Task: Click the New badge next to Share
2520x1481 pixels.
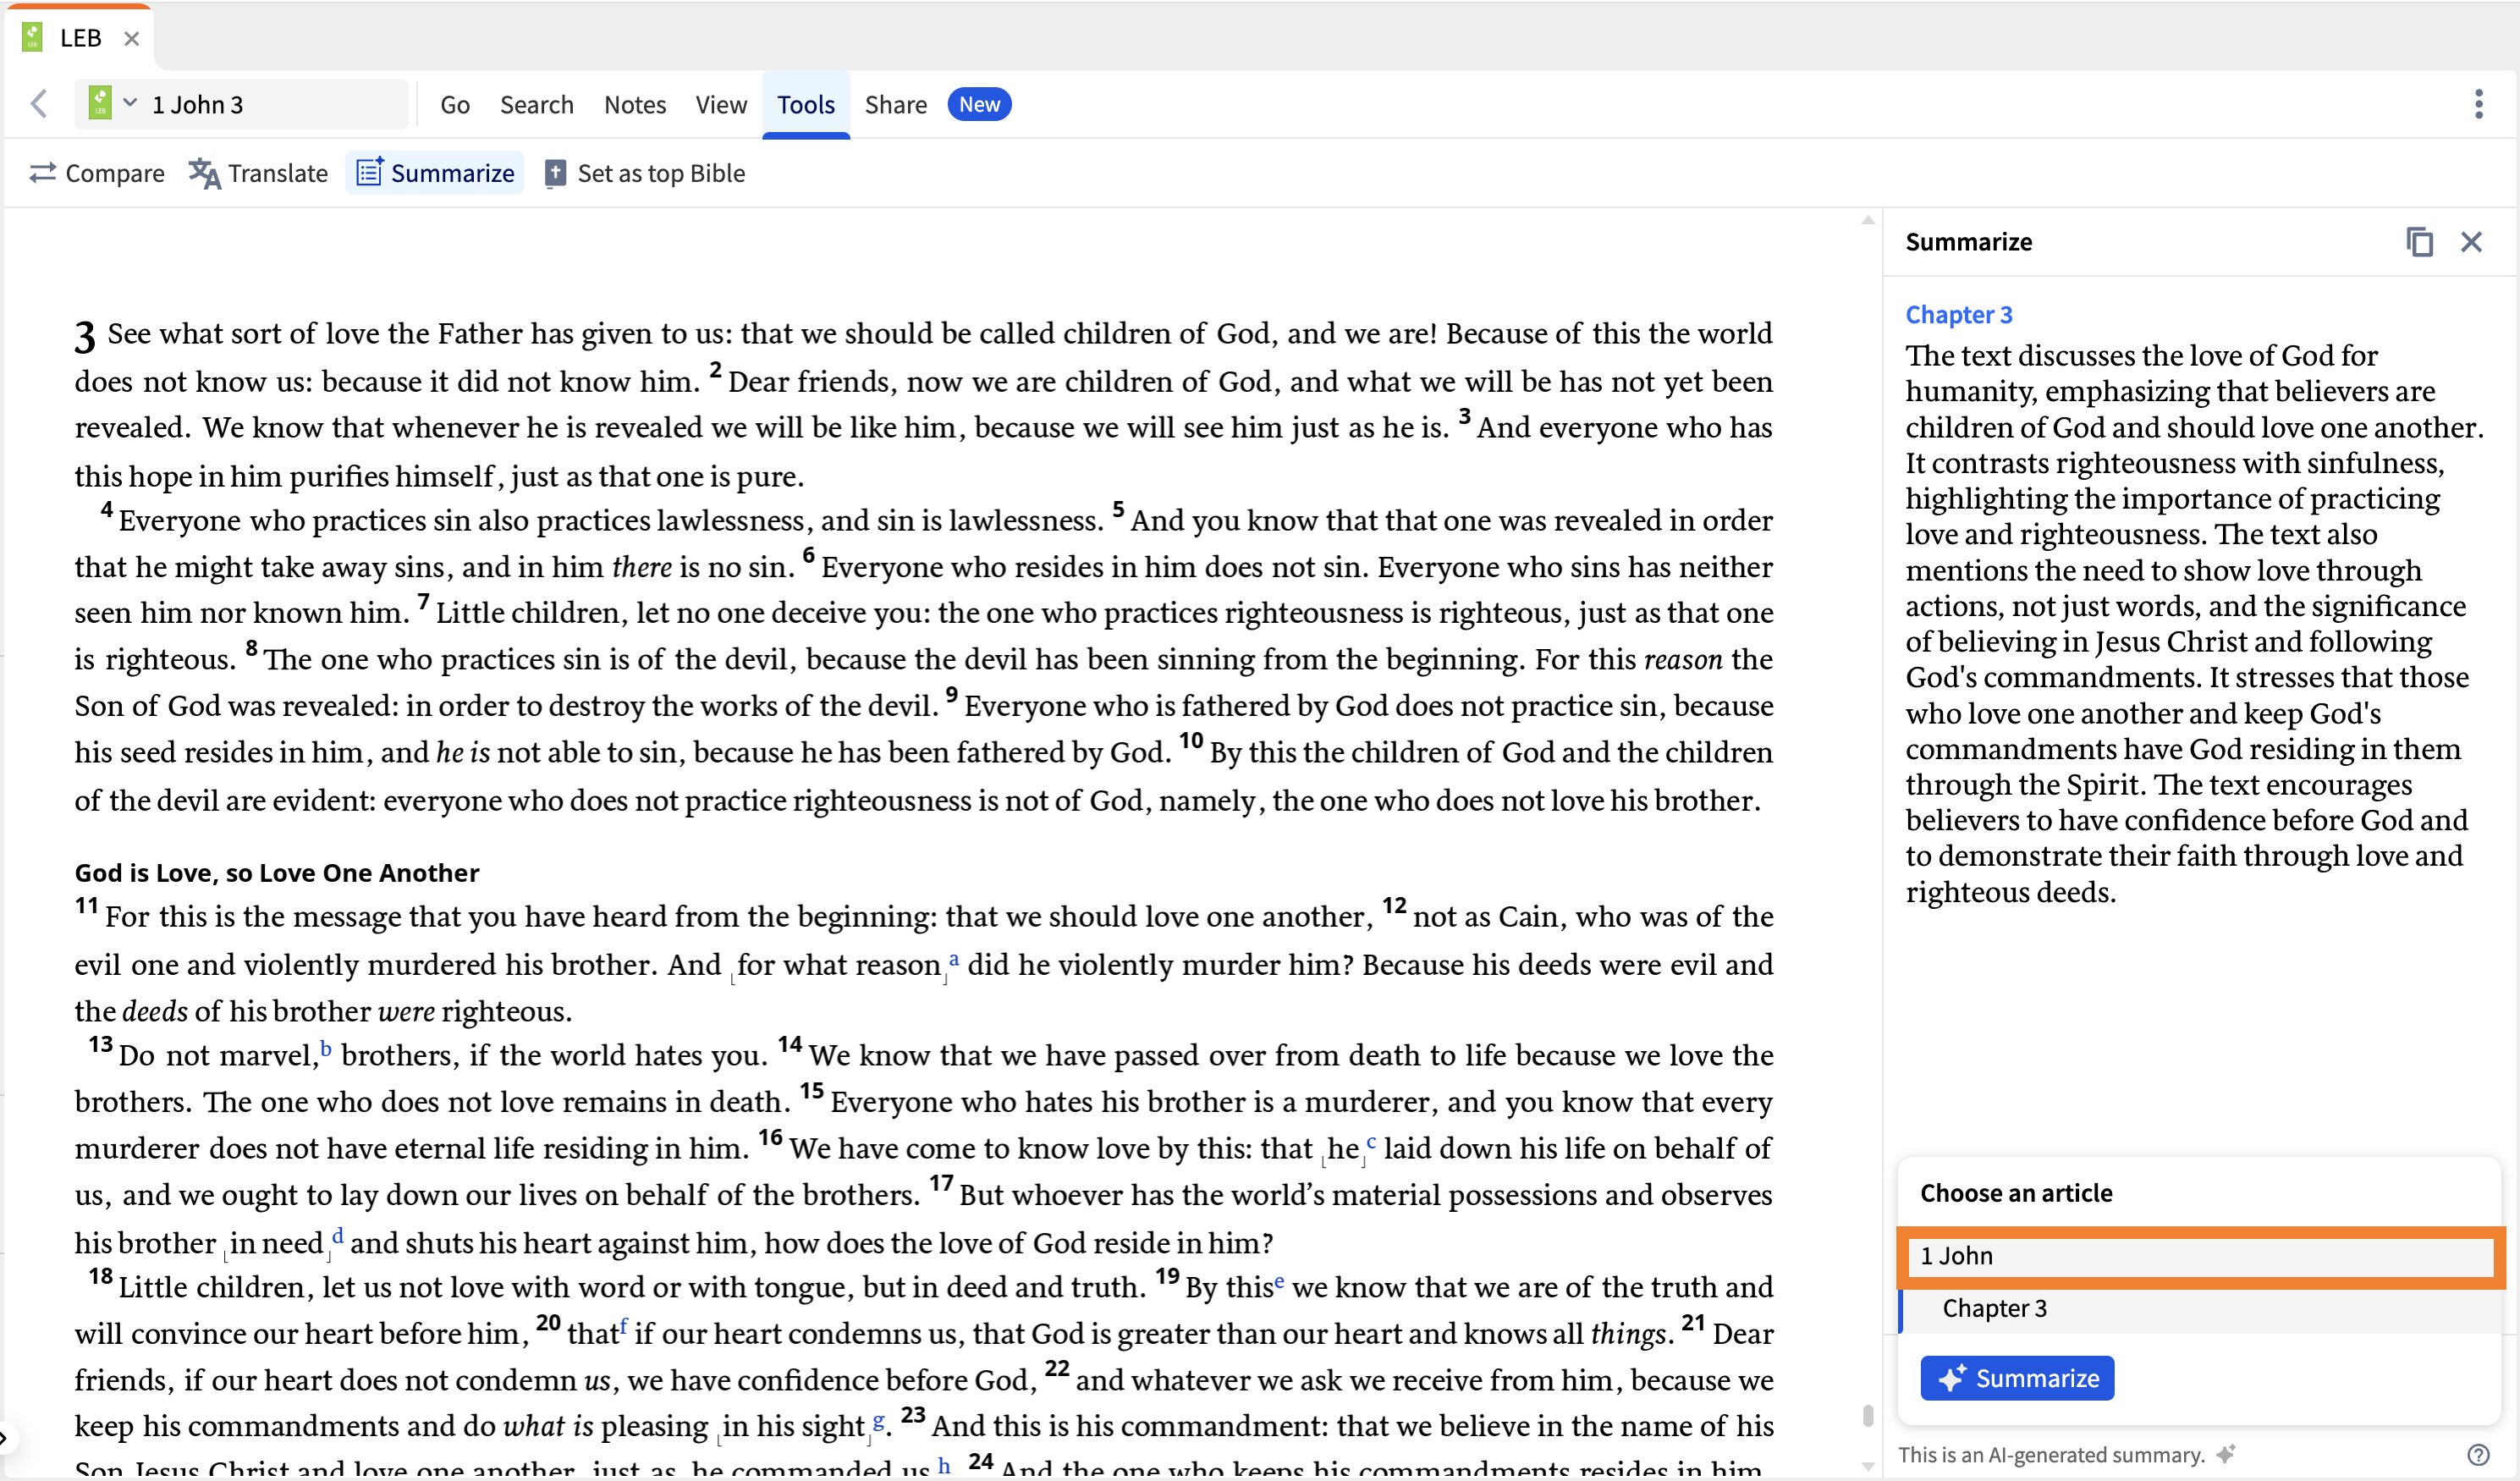Action: [979, 104]
